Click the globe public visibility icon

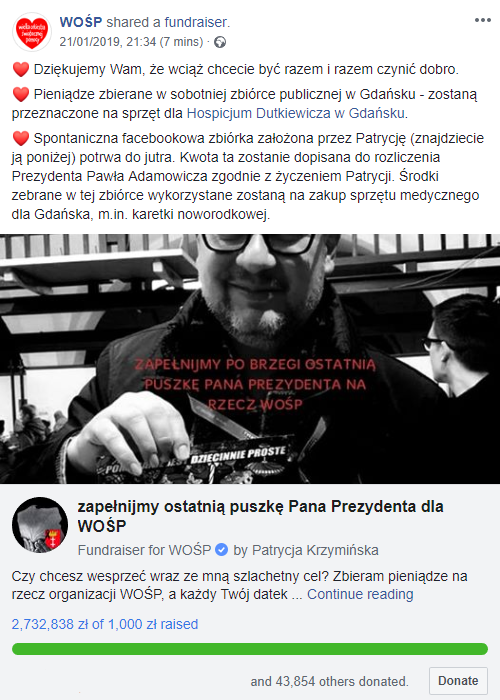click(x=220, y=42)
